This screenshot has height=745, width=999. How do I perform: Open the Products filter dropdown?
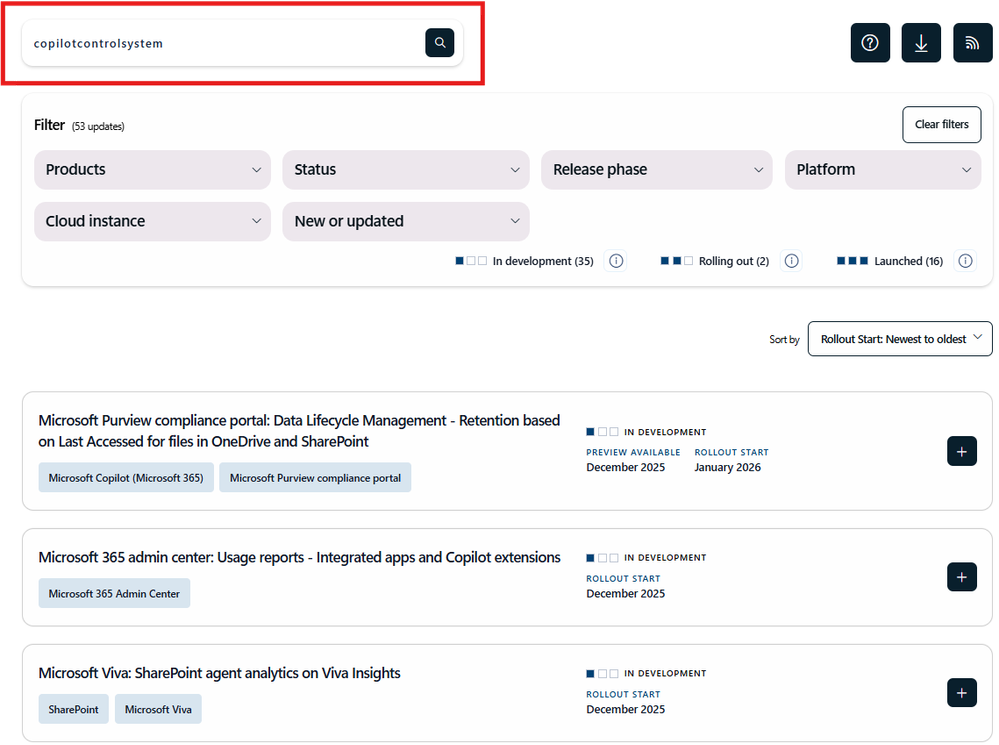152,169
